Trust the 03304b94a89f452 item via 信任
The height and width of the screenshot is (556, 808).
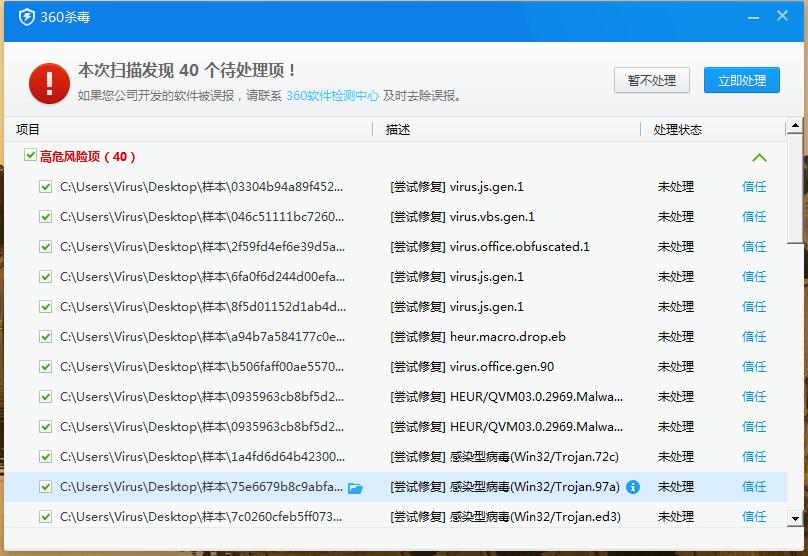(x=754, y=187)
